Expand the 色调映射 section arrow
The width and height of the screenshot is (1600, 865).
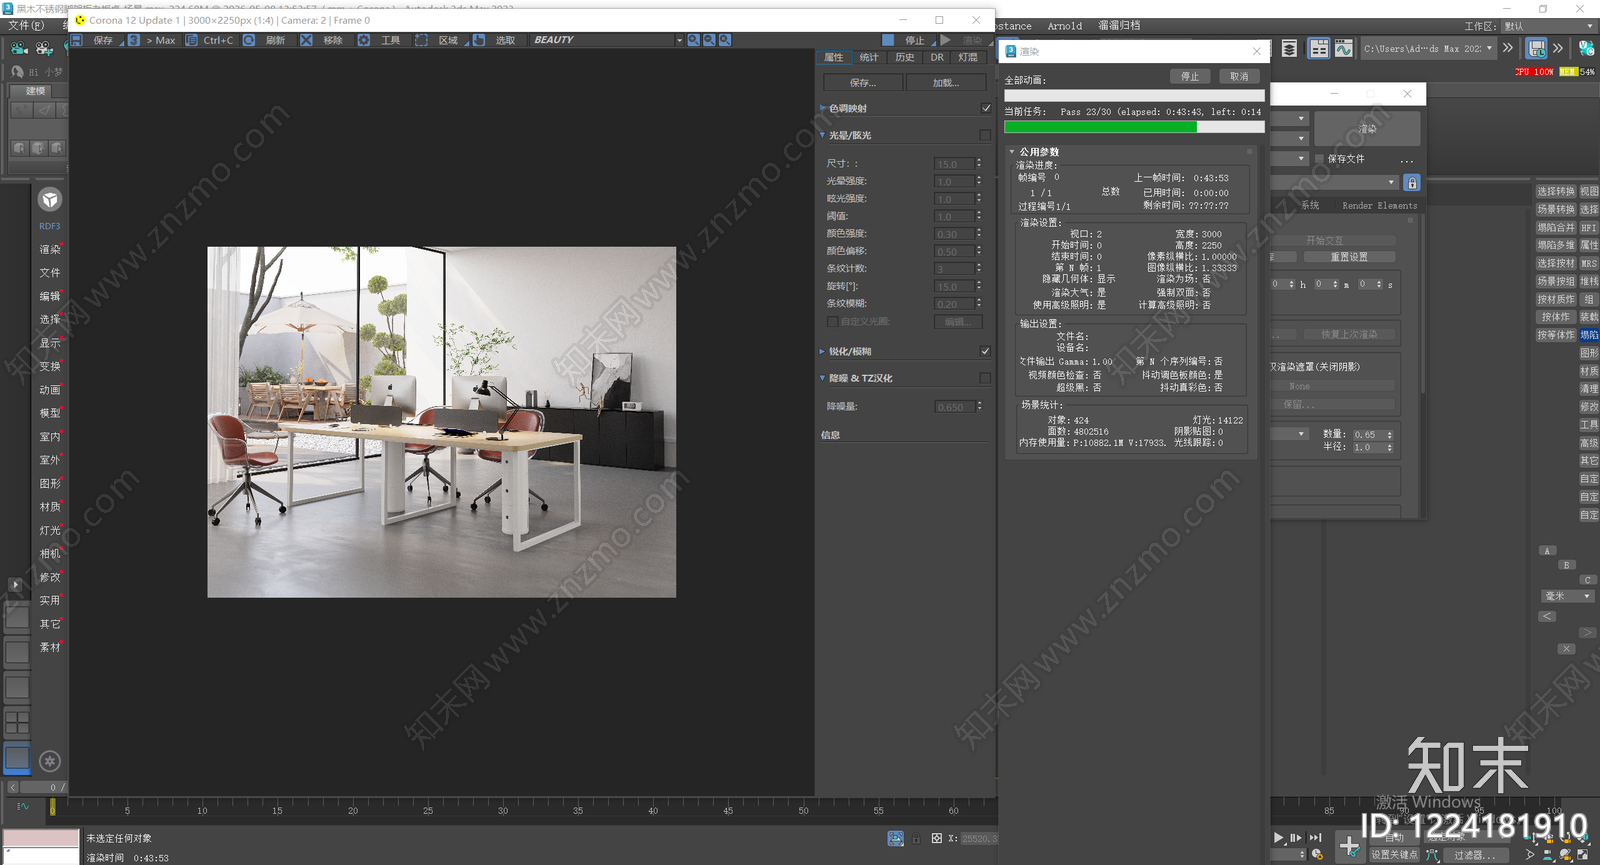[823, 108]
